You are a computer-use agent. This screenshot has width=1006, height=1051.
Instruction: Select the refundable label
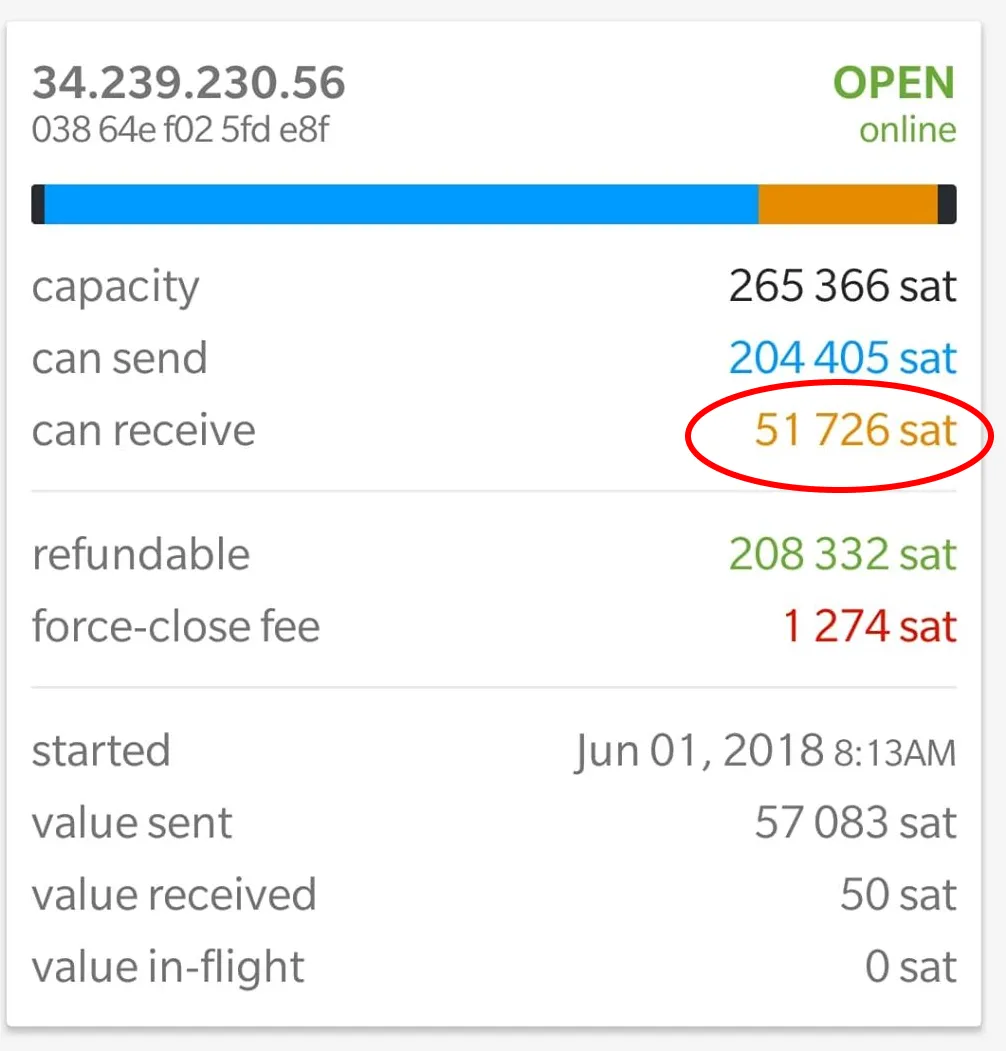coord(141,554)
